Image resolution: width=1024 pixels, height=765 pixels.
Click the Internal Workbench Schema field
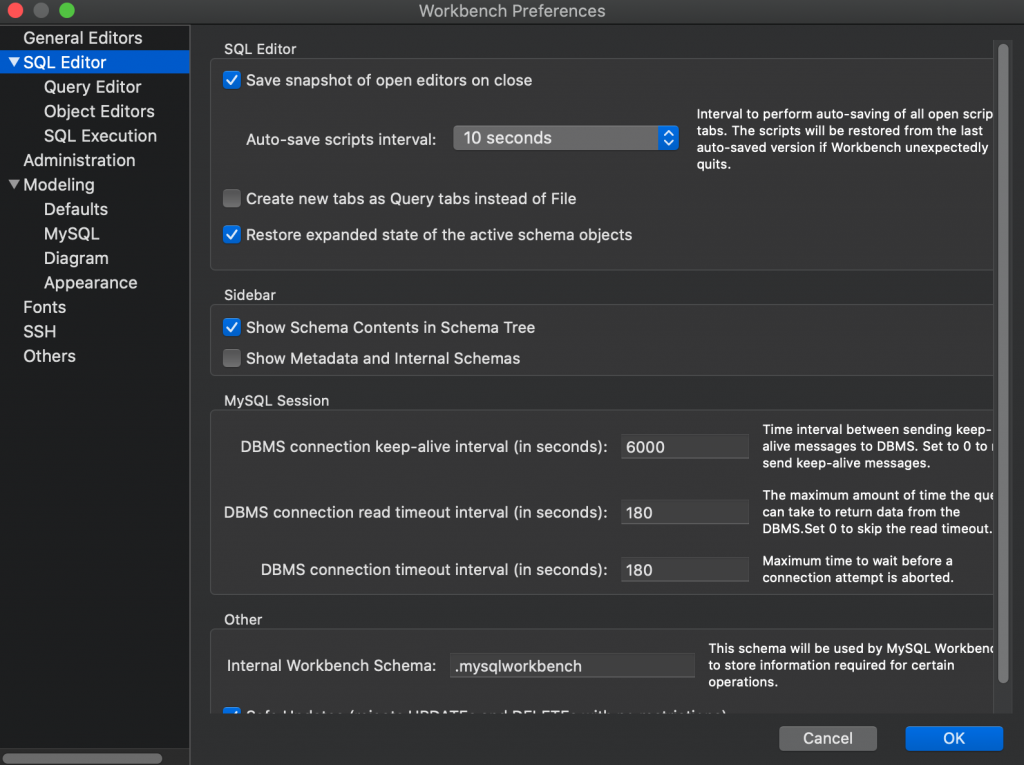pyautogui.click(x=572, y=665)
